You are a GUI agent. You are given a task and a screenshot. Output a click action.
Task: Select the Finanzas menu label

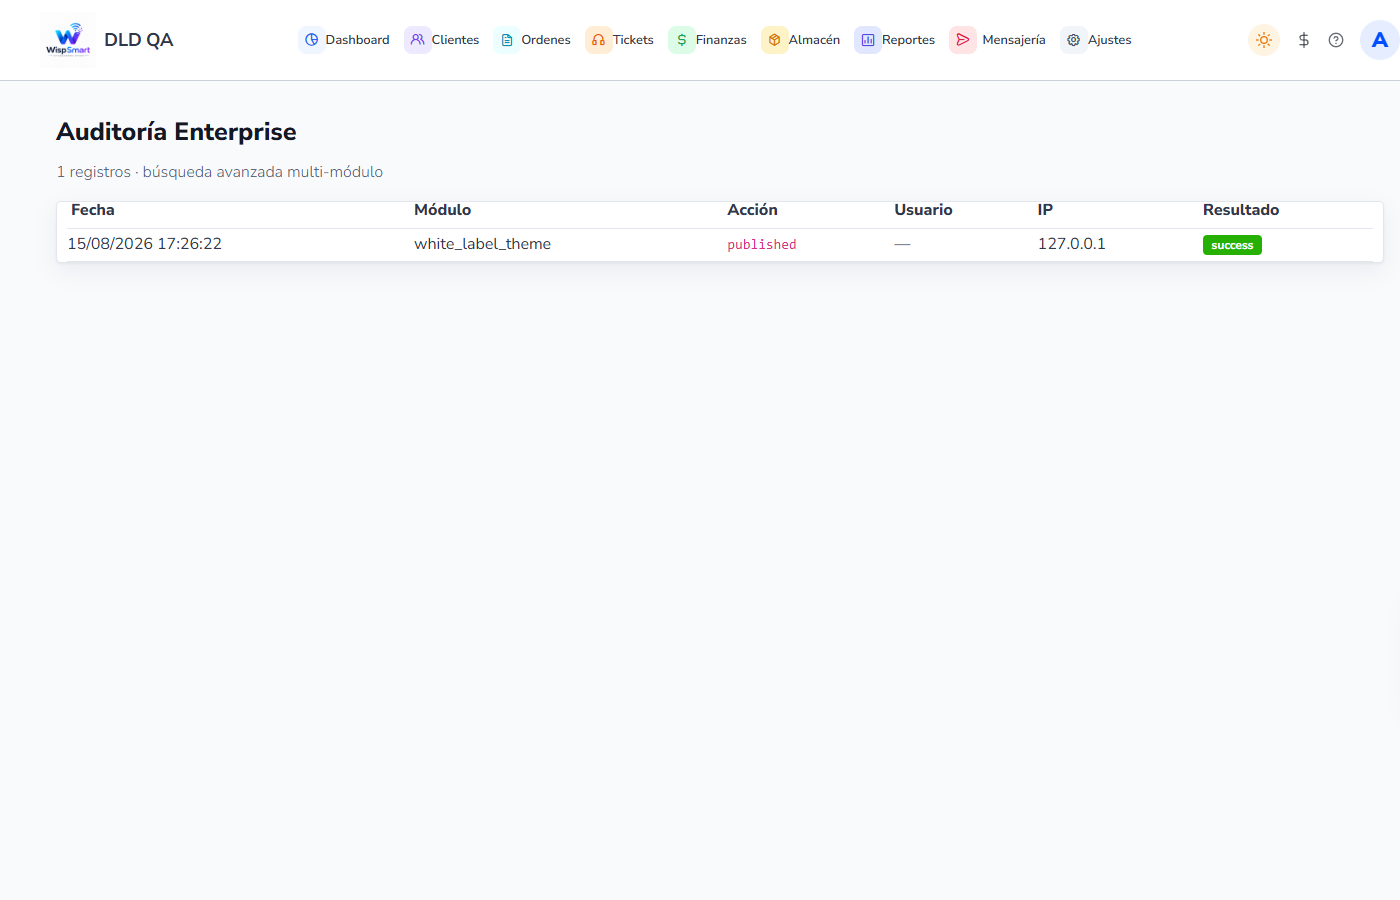721,40
